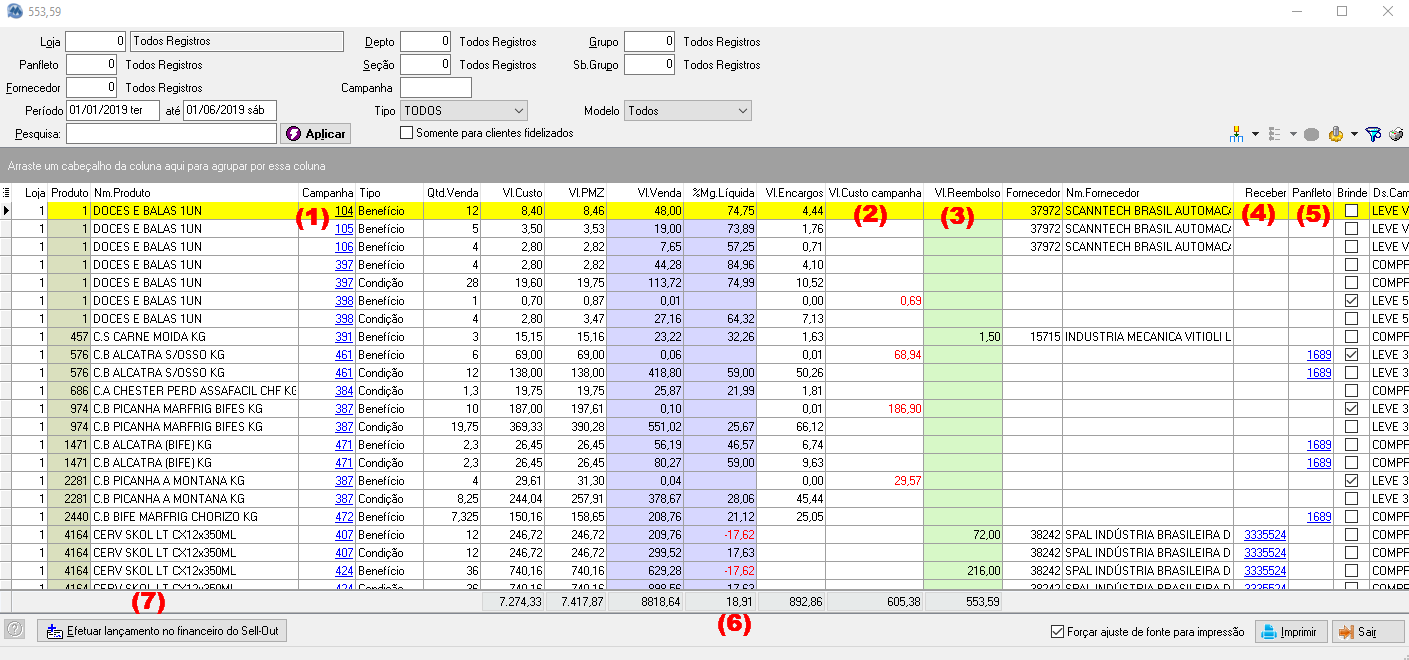The height and width of the screenshot is (660, 1409).
Task: Sort by the Vl.Reembolso column header
Action: point(964,193)
